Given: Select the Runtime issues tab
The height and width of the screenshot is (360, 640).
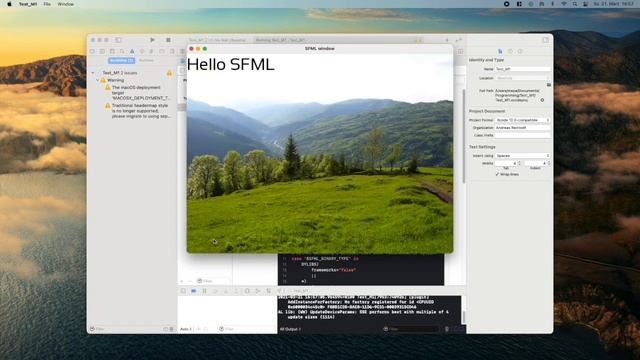Looking at the screenshot, I should pyautogui.click(x=146, y=60).
